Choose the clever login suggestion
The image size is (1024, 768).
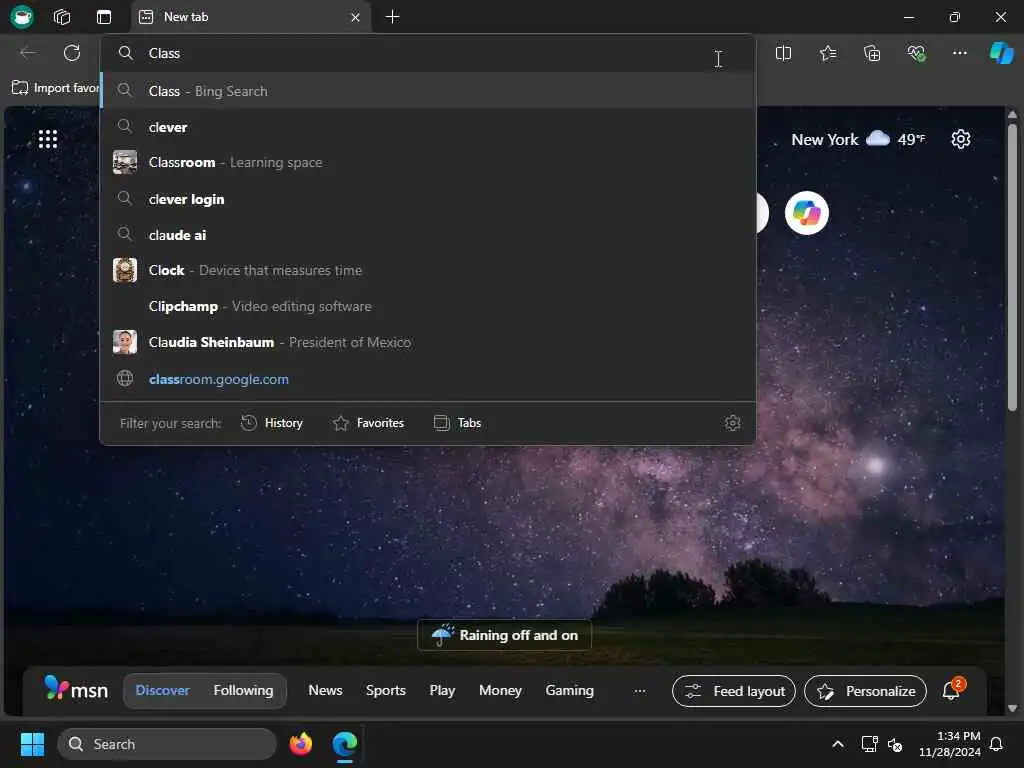point(428,199)
